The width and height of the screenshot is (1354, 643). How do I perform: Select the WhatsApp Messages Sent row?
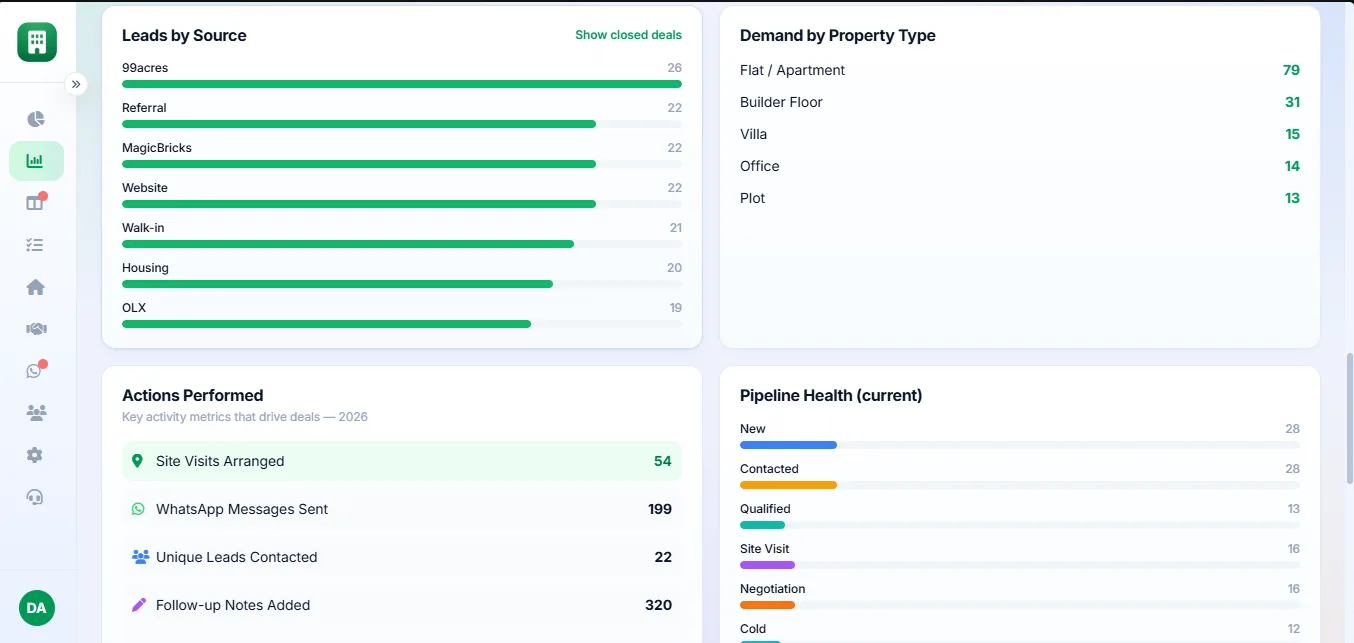point(402,509)
